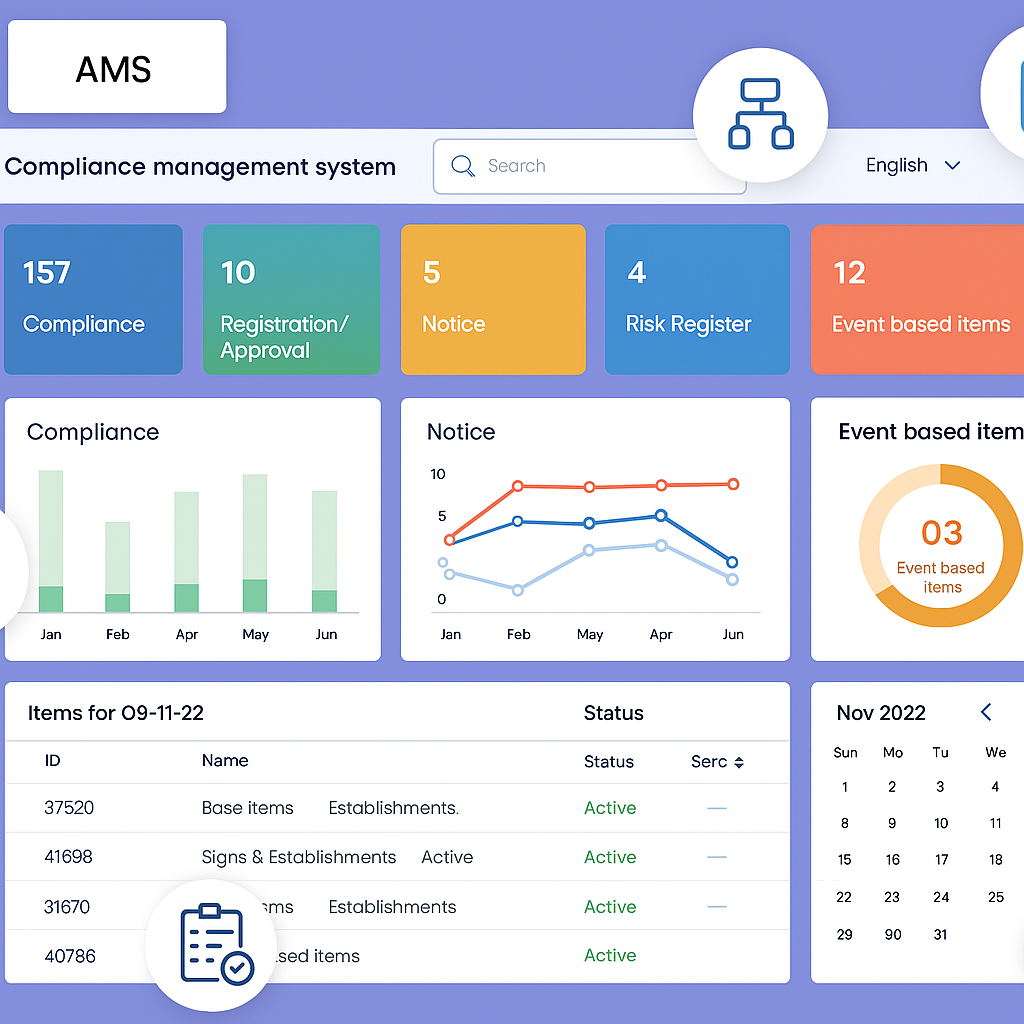This screenshot has width=1024, height=1024.
Task: Focus the Search input field
Action: pos(589,167)
